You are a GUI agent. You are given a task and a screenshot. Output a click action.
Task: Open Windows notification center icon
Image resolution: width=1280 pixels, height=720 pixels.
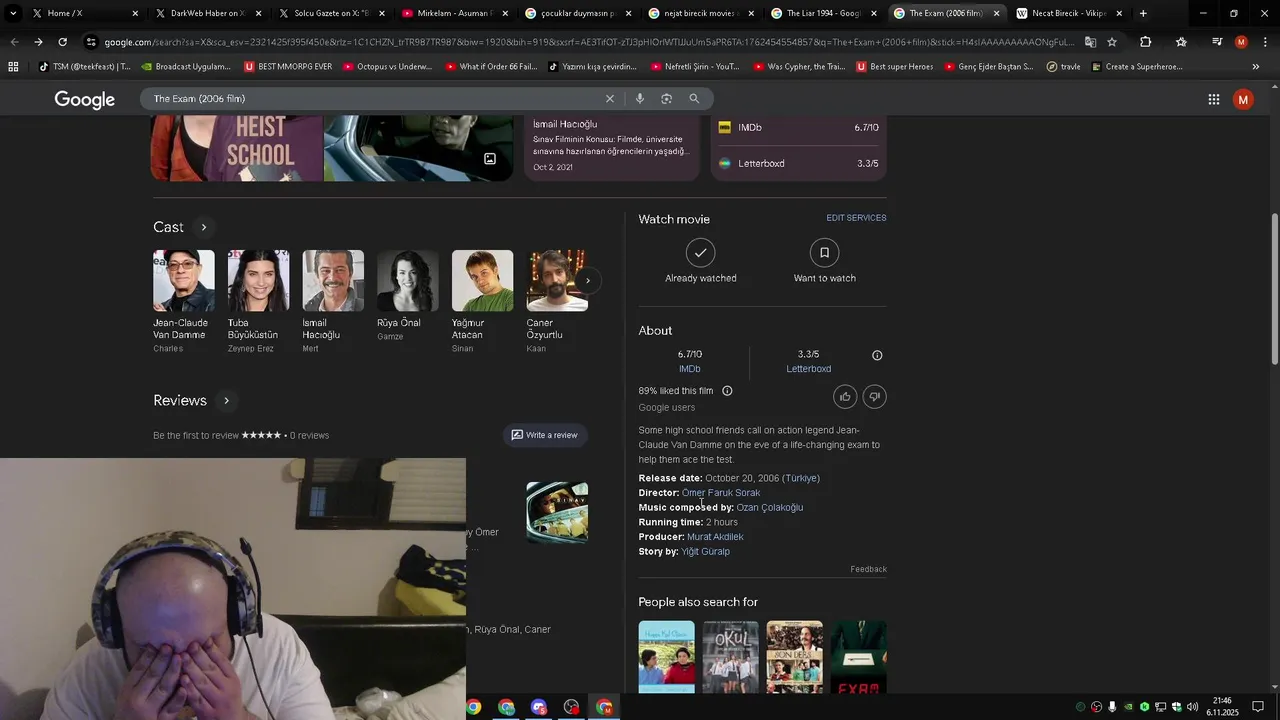coord(1258,707)
